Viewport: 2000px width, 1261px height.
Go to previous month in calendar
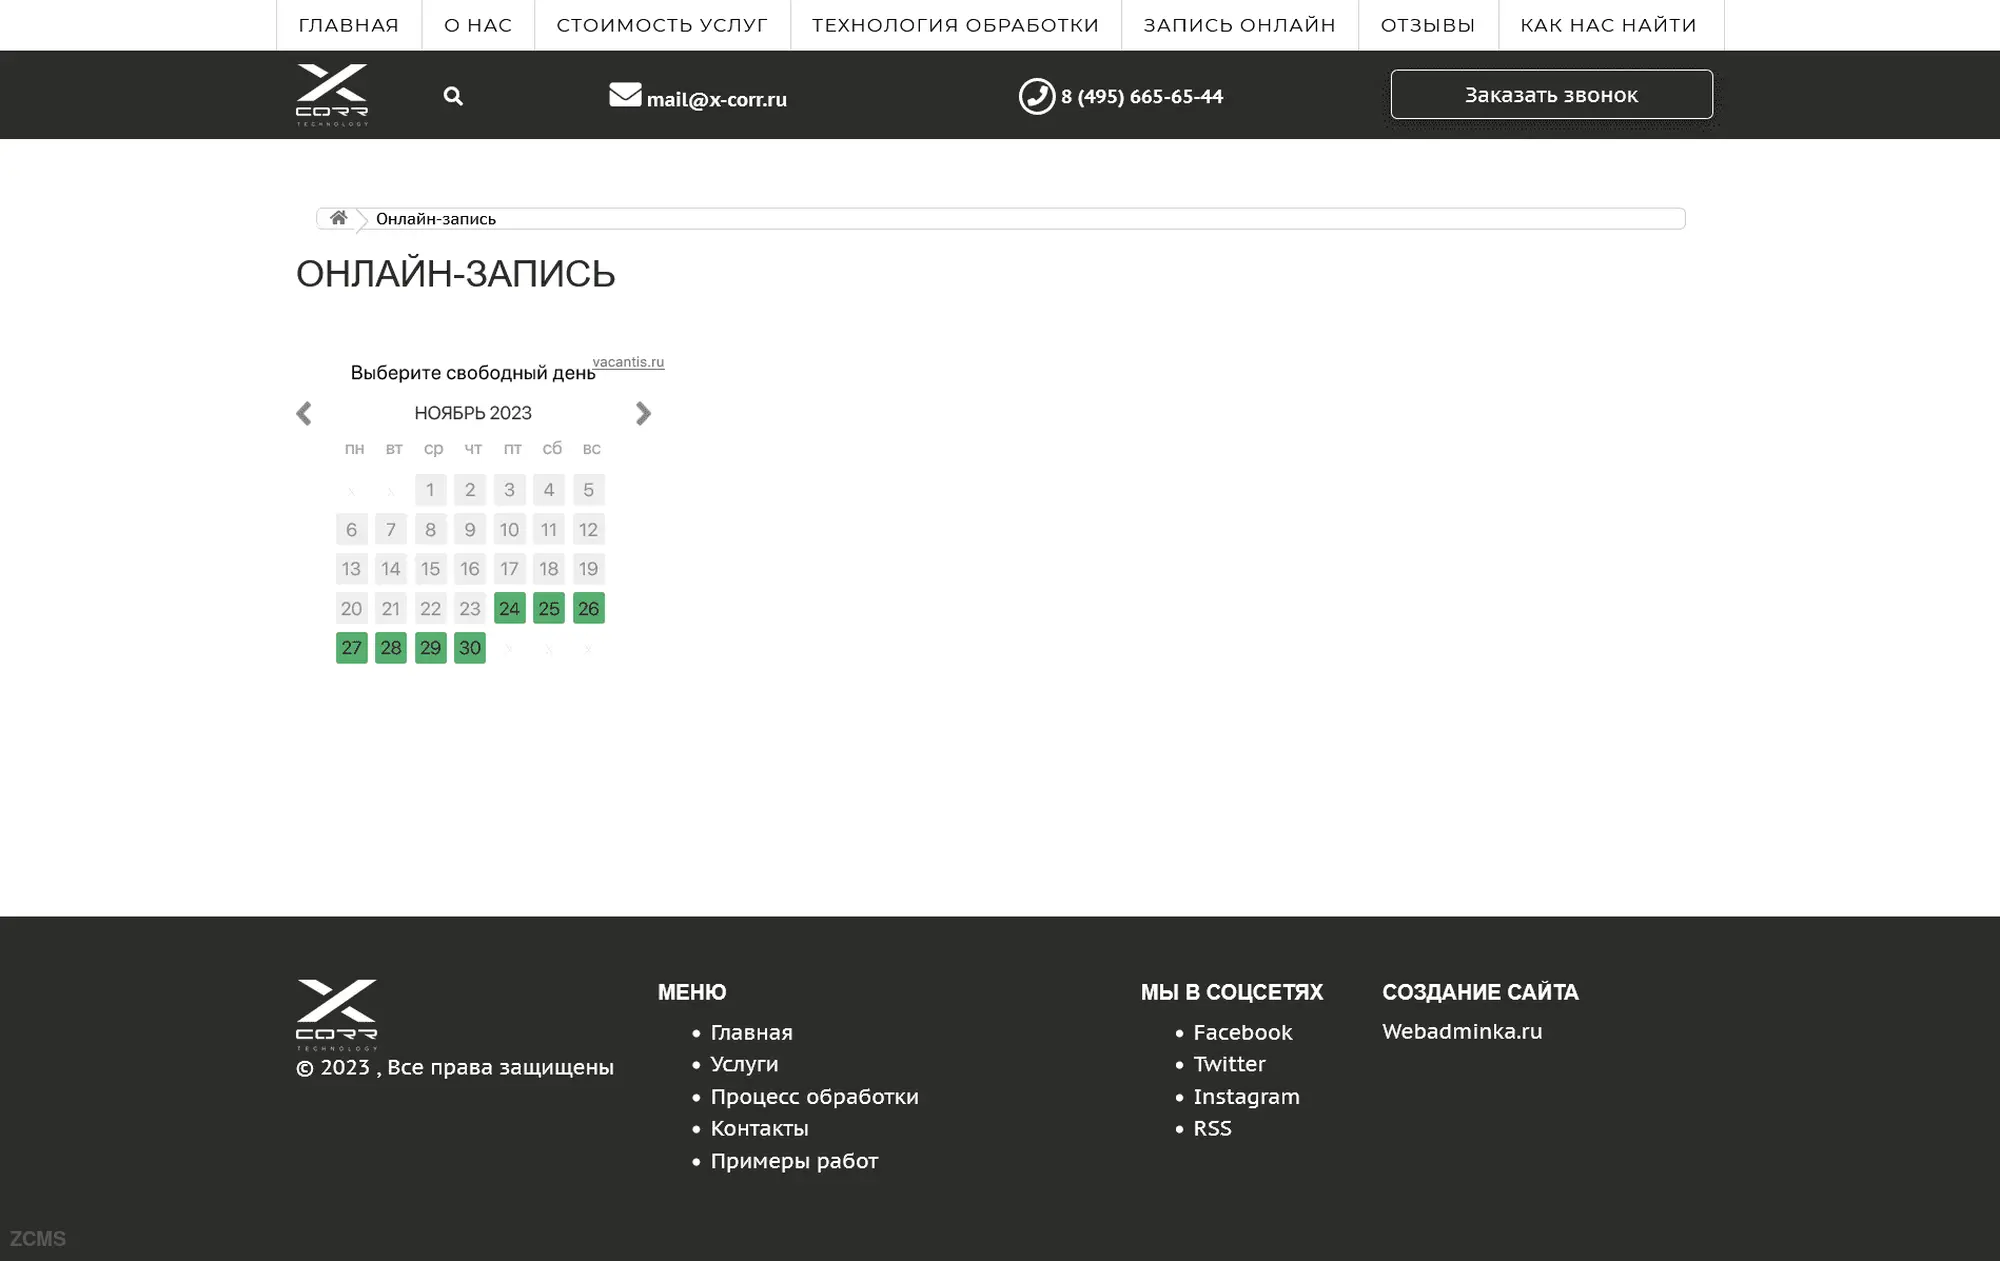point(304,413)
